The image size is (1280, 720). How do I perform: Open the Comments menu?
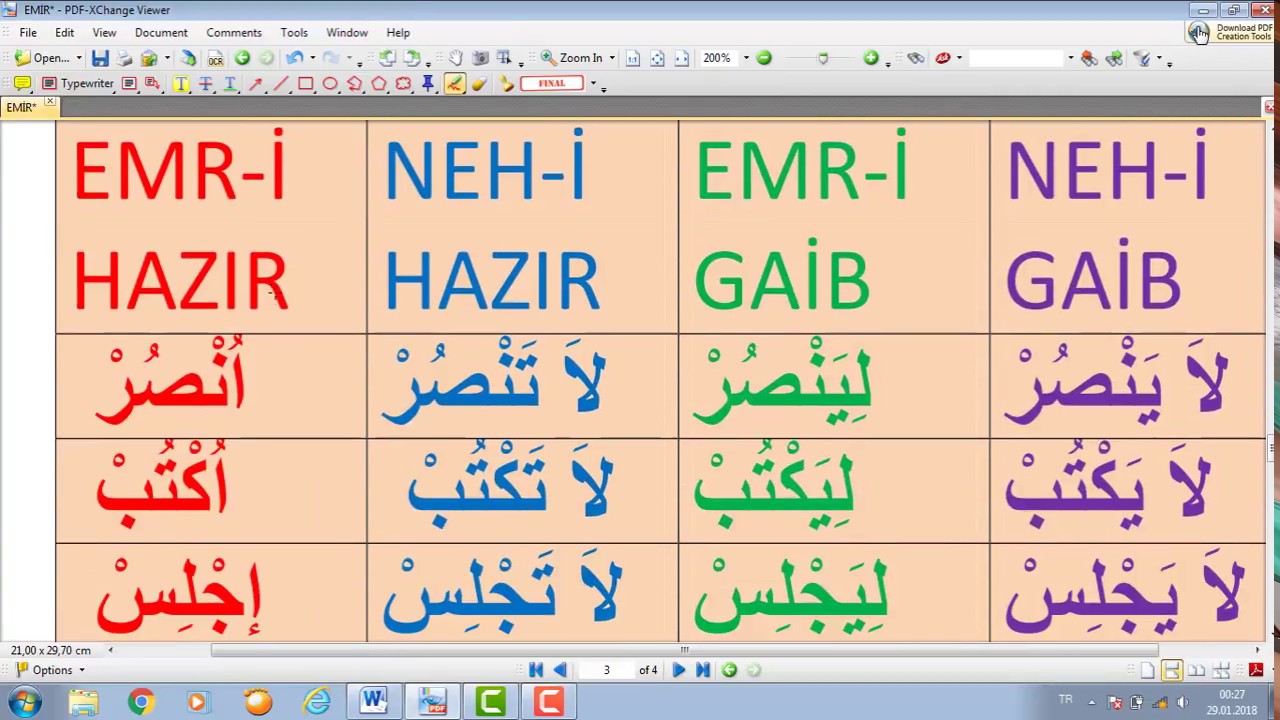point(234,32)
